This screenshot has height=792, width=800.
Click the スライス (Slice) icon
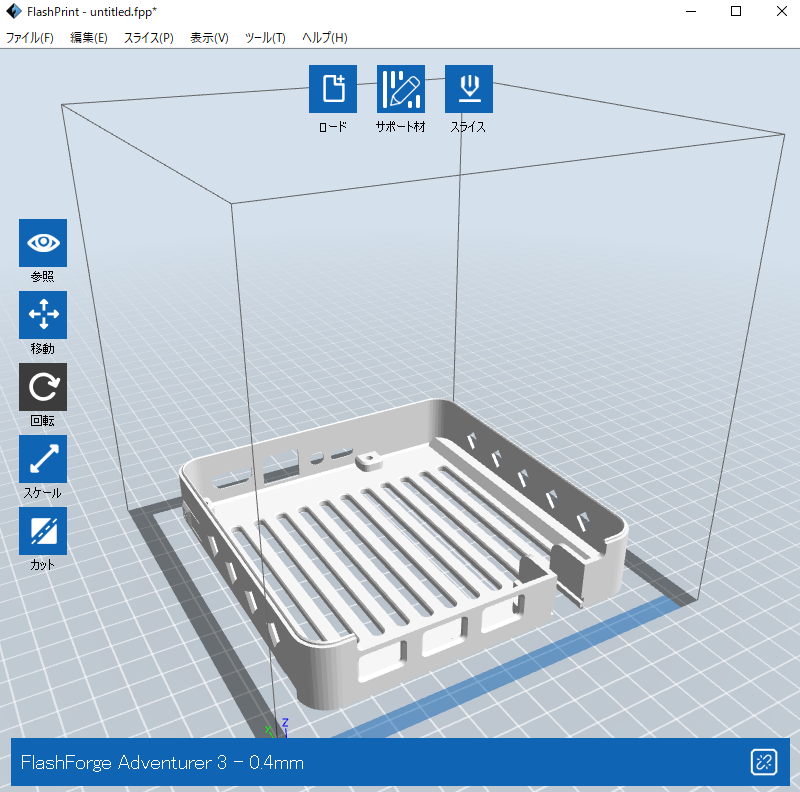click(x=468, y=90)
